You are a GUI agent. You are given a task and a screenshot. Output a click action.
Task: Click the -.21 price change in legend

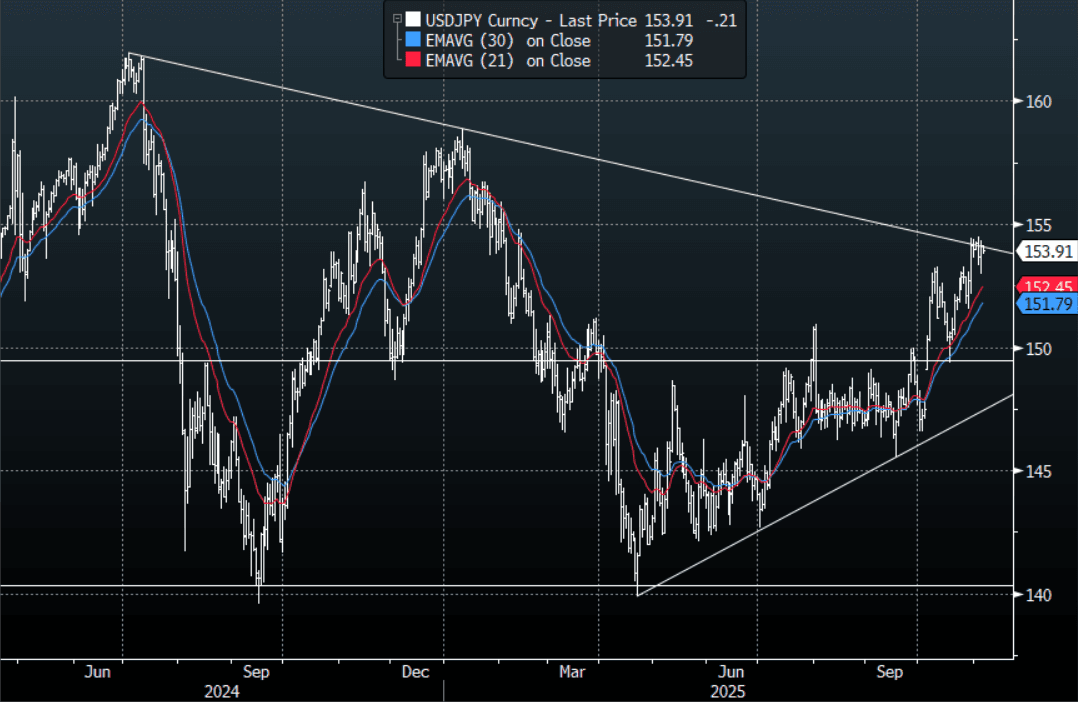pyautogui.click(x=722, y=20)
